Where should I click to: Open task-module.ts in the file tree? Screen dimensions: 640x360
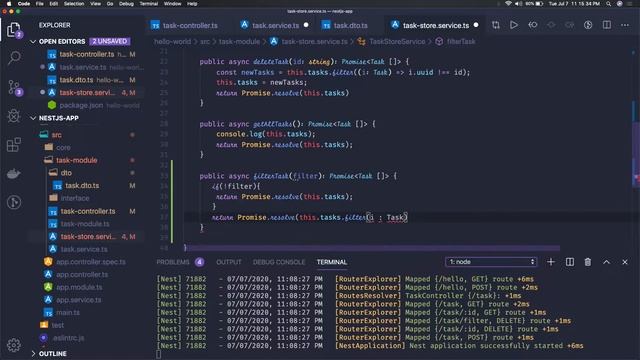pos(85,224)
